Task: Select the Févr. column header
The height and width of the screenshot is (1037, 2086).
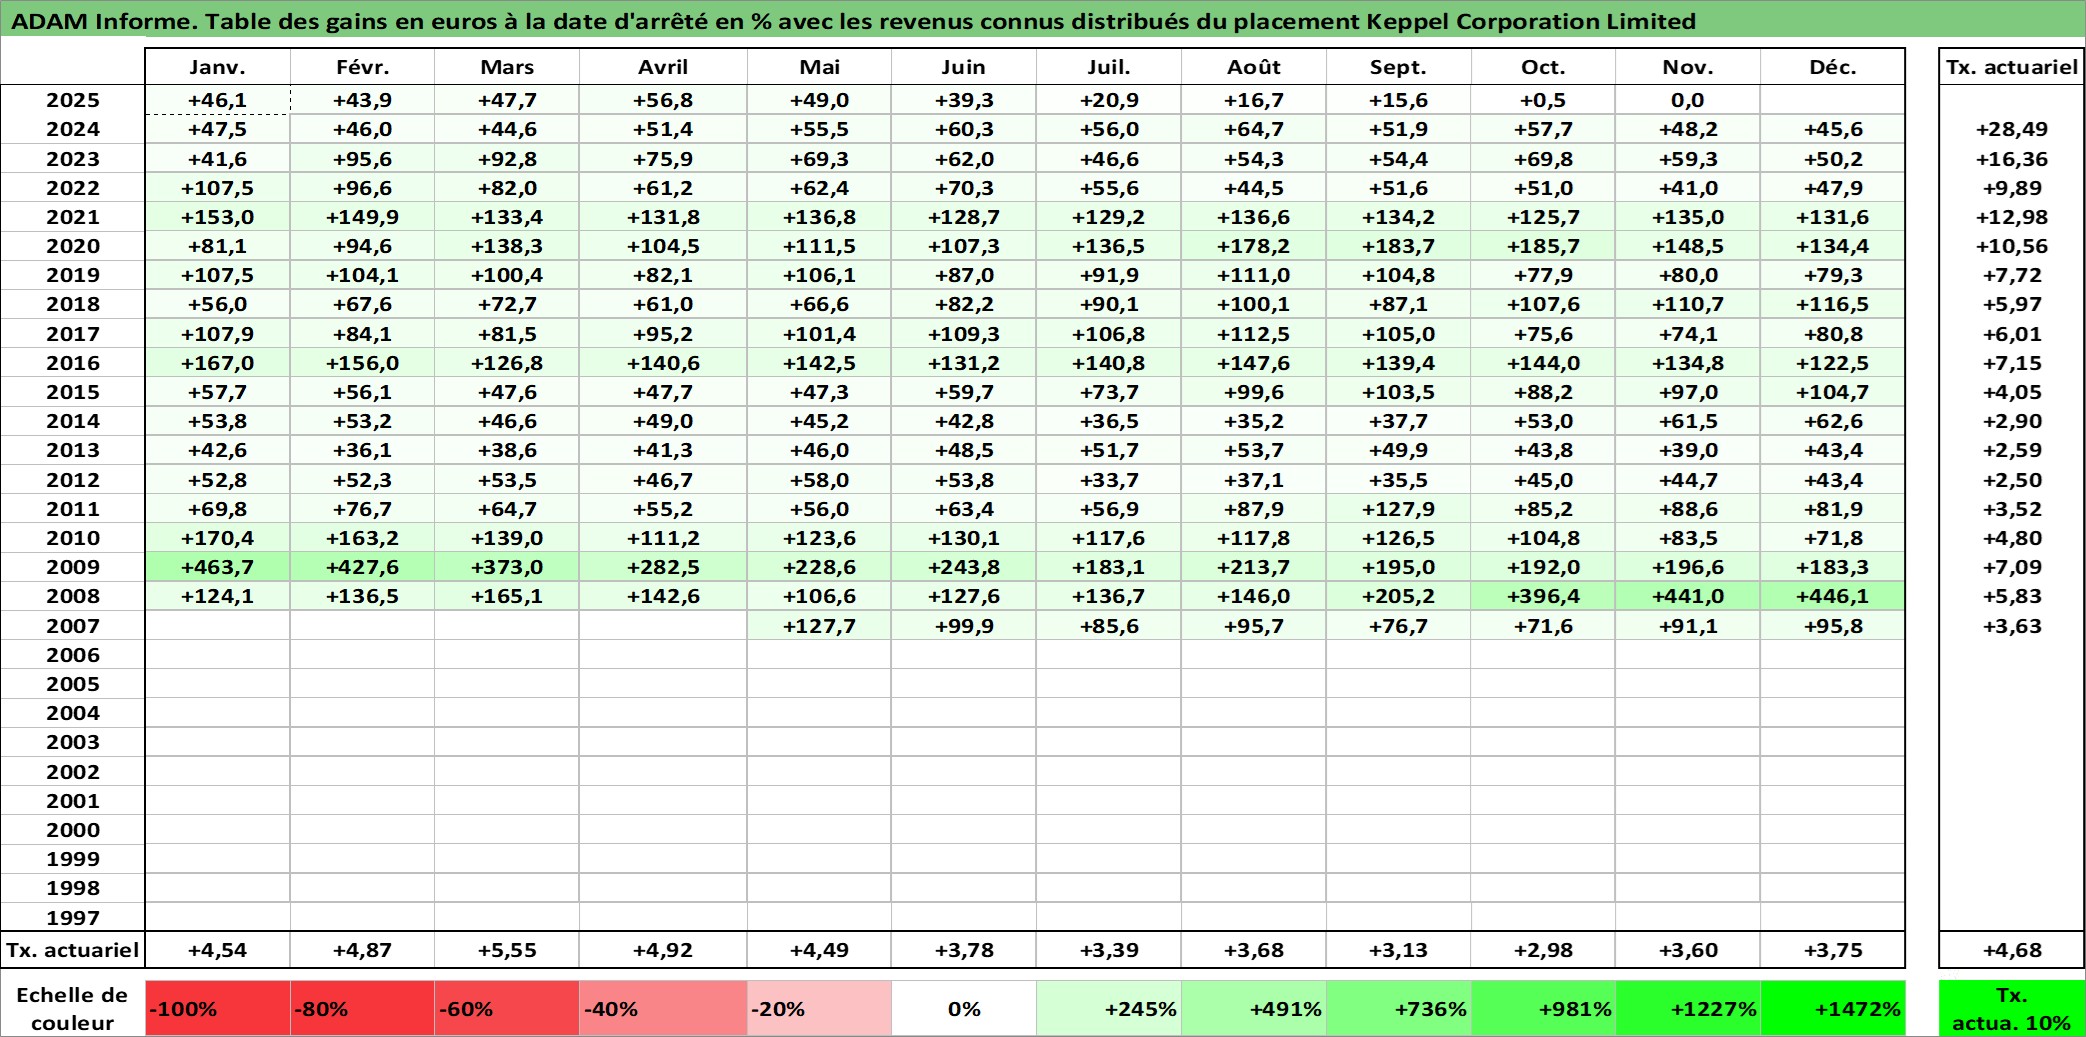Action: (362, 67)
